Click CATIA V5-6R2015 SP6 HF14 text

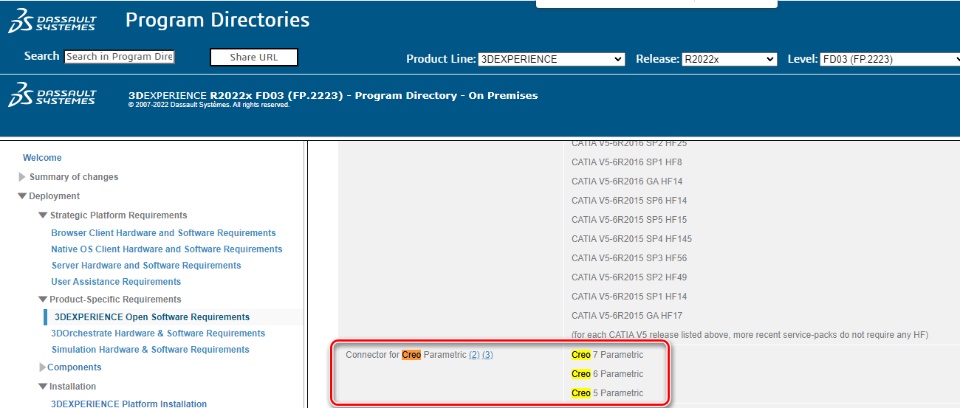[629, 200]
